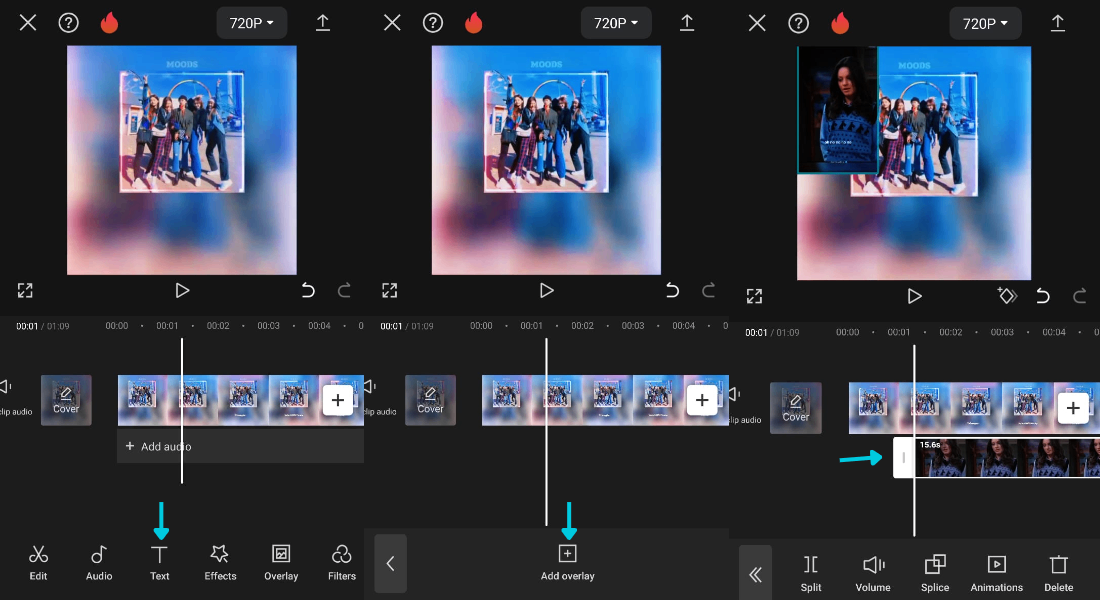
Task: Open 720P resolution dropdown in right panel
Action: coord(985,23)
